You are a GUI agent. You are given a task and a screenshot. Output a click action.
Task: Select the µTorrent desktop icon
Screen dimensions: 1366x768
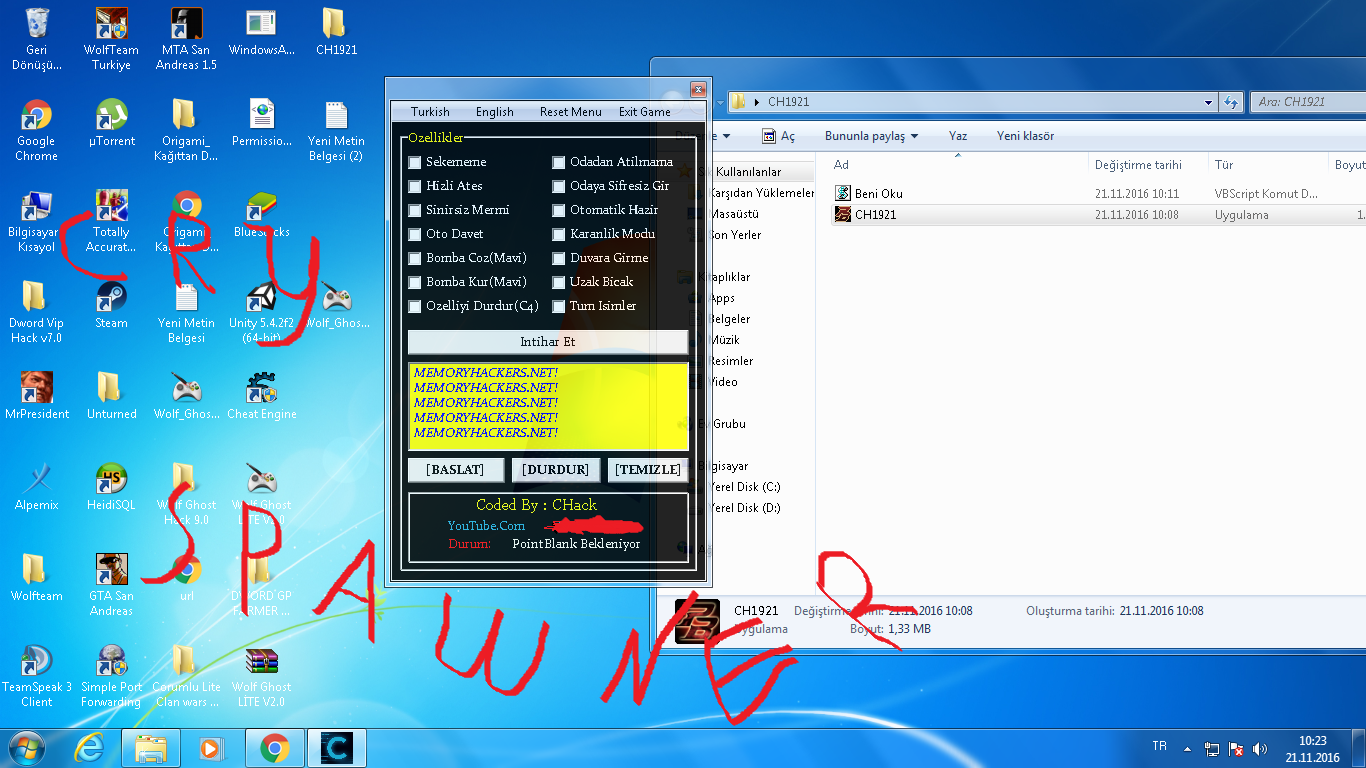[x=111, y=123]
